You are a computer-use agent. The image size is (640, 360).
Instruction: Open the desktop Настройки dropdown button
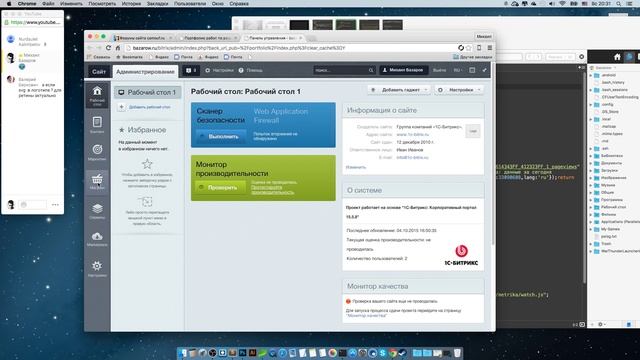click(x=459, y=90)
